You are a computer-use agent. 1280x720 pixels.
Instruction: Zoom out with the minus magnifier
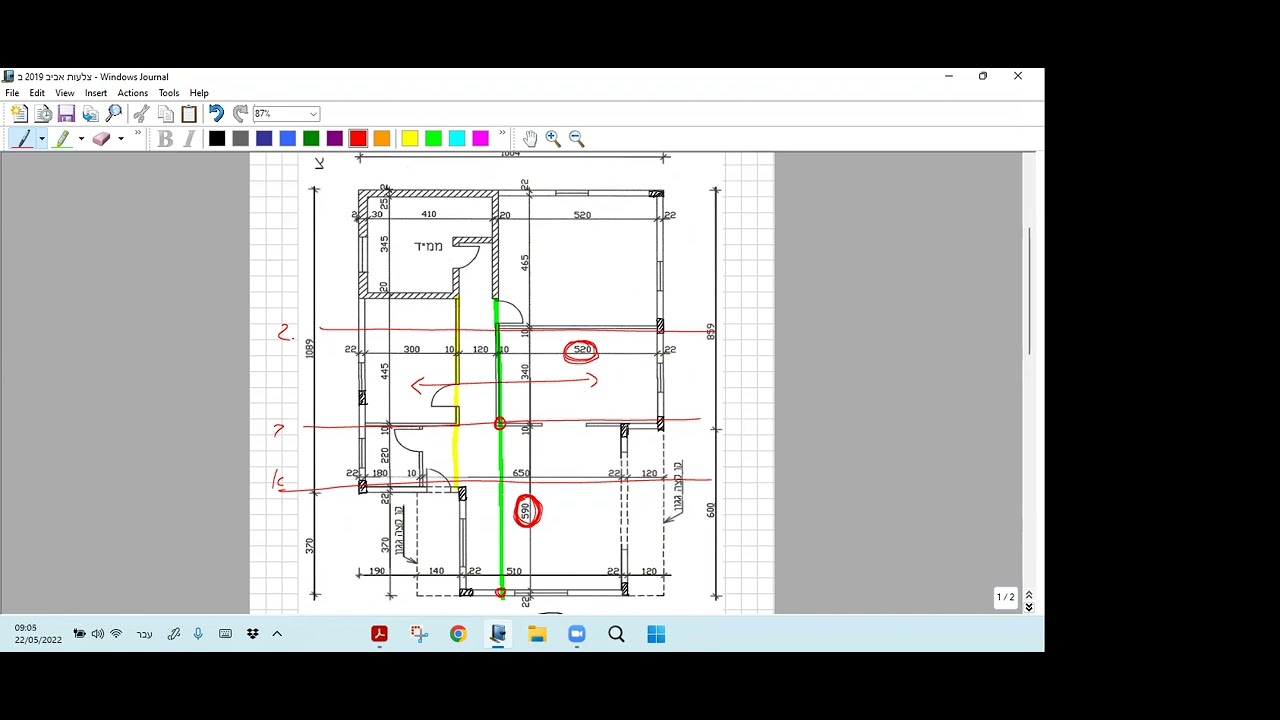click(x=576, y=139)
